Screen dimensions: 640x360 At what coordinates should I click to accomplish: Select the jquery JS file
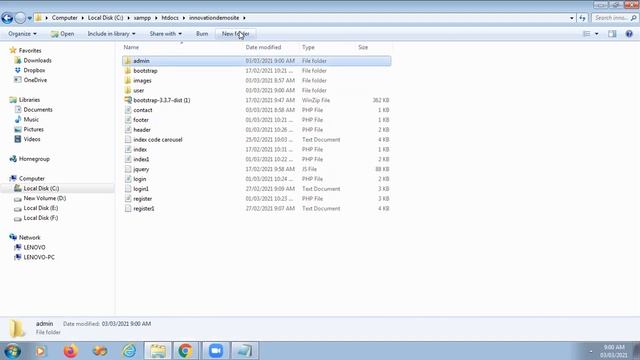point(256,169)
